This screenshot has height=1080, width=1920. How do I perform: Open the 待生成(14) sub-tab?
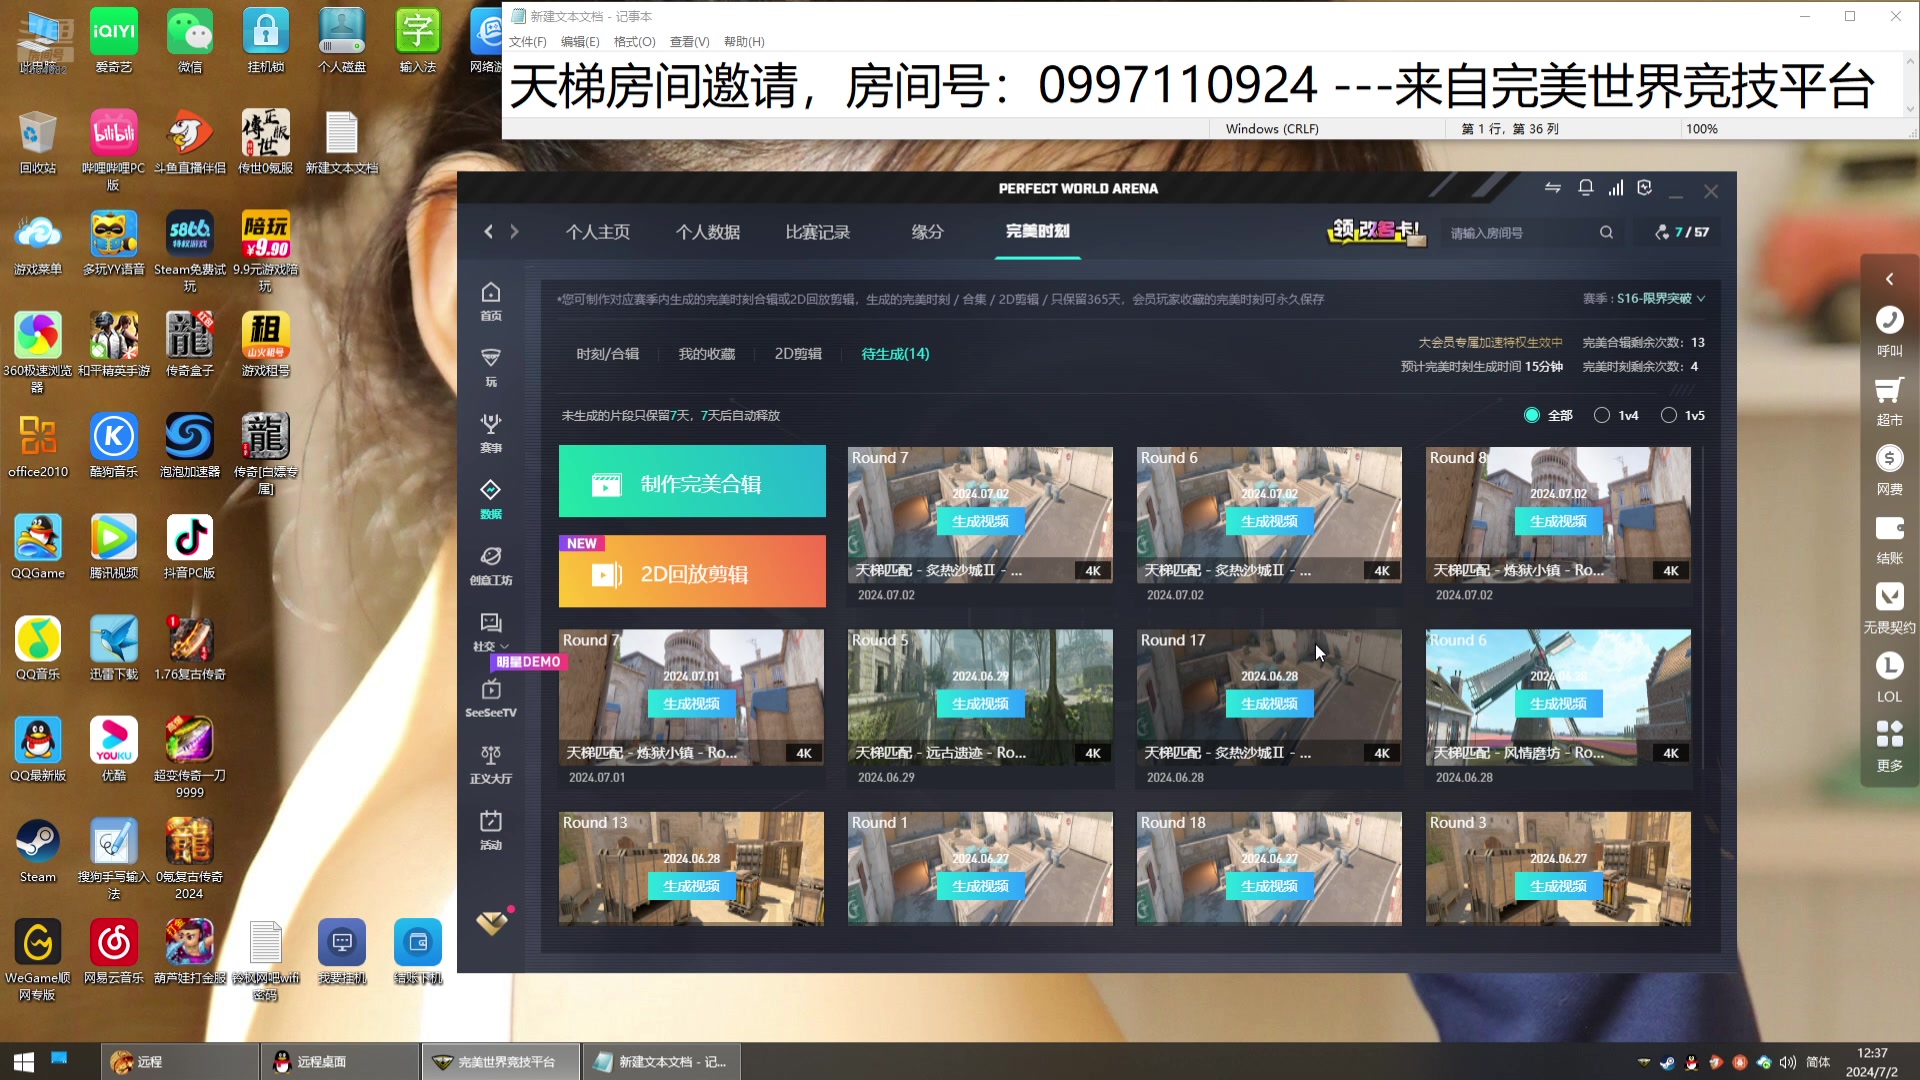click(895, 354)
